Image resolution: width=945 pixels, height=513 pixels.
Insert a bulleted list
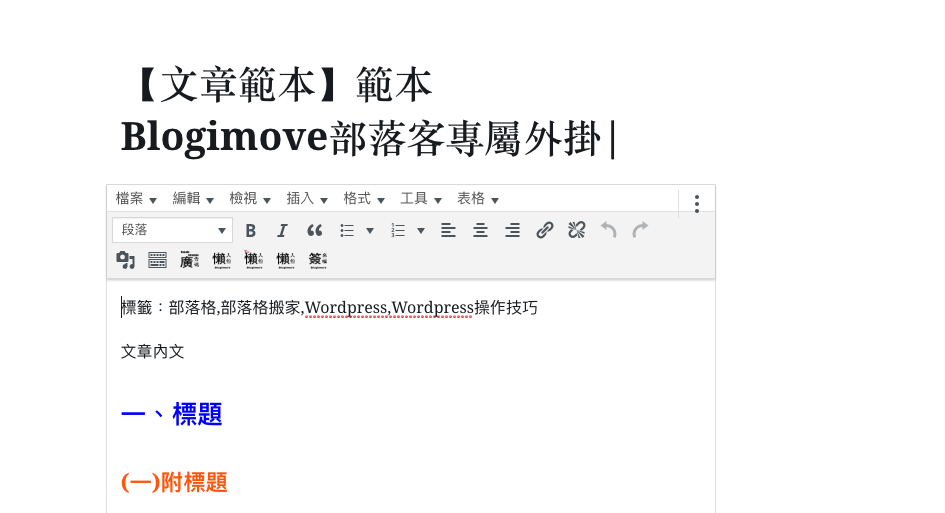pyautogui.click(x=347, y=230)
